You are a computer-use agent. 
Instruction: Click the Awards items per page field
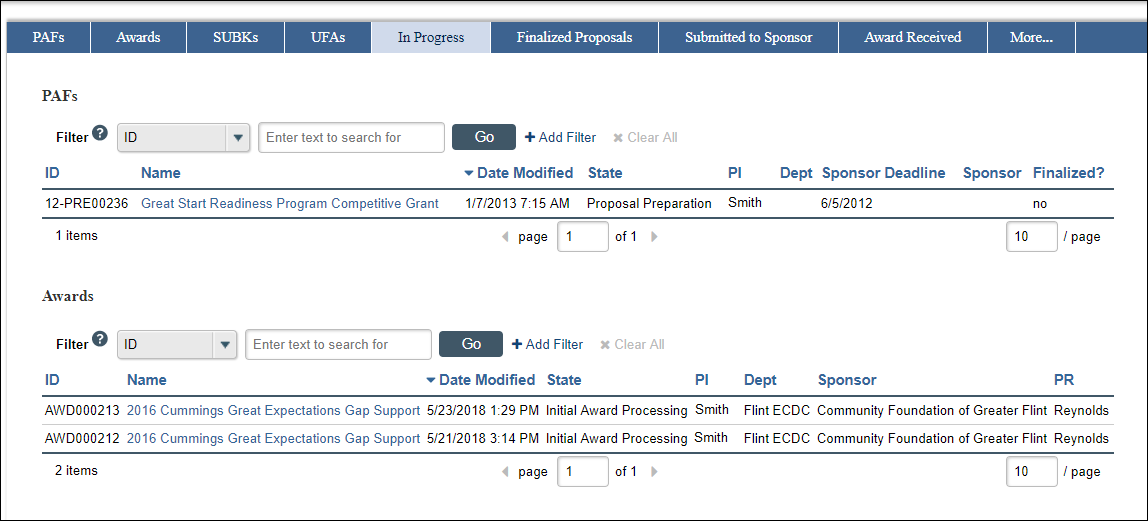[x=1032, y=472]
